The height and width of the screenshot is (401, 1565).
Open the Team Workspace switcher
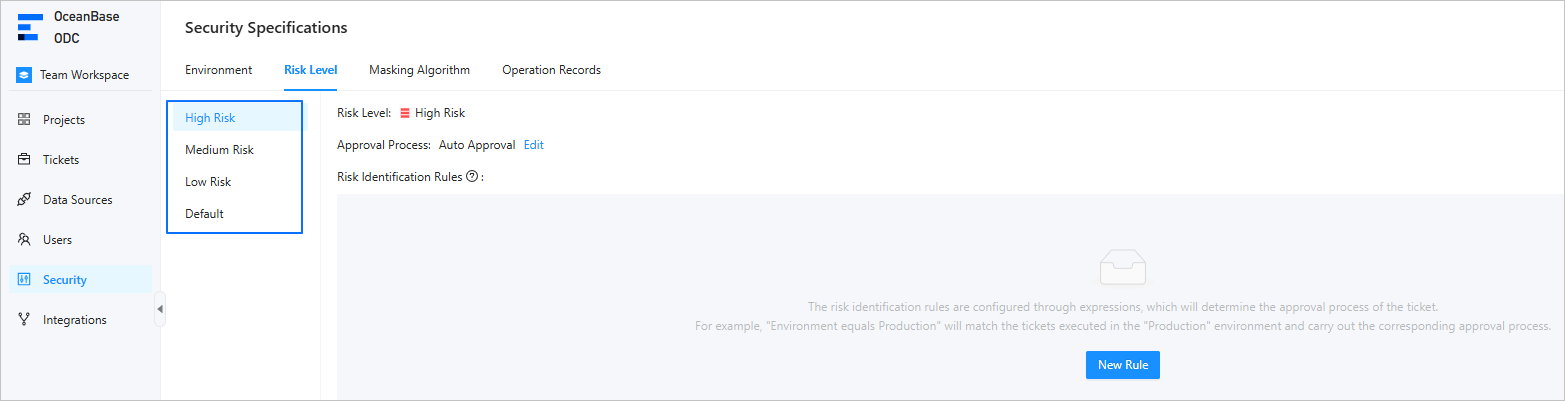coord(84,75)
